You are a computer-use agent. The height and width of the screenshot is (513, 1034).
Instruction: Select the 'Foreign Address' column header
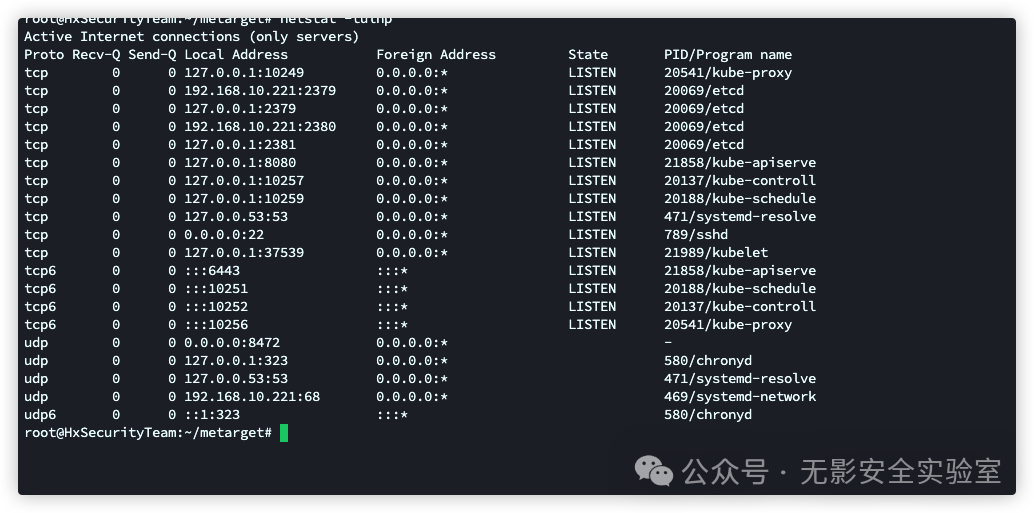pyautogui.click(x=436, y=55)
